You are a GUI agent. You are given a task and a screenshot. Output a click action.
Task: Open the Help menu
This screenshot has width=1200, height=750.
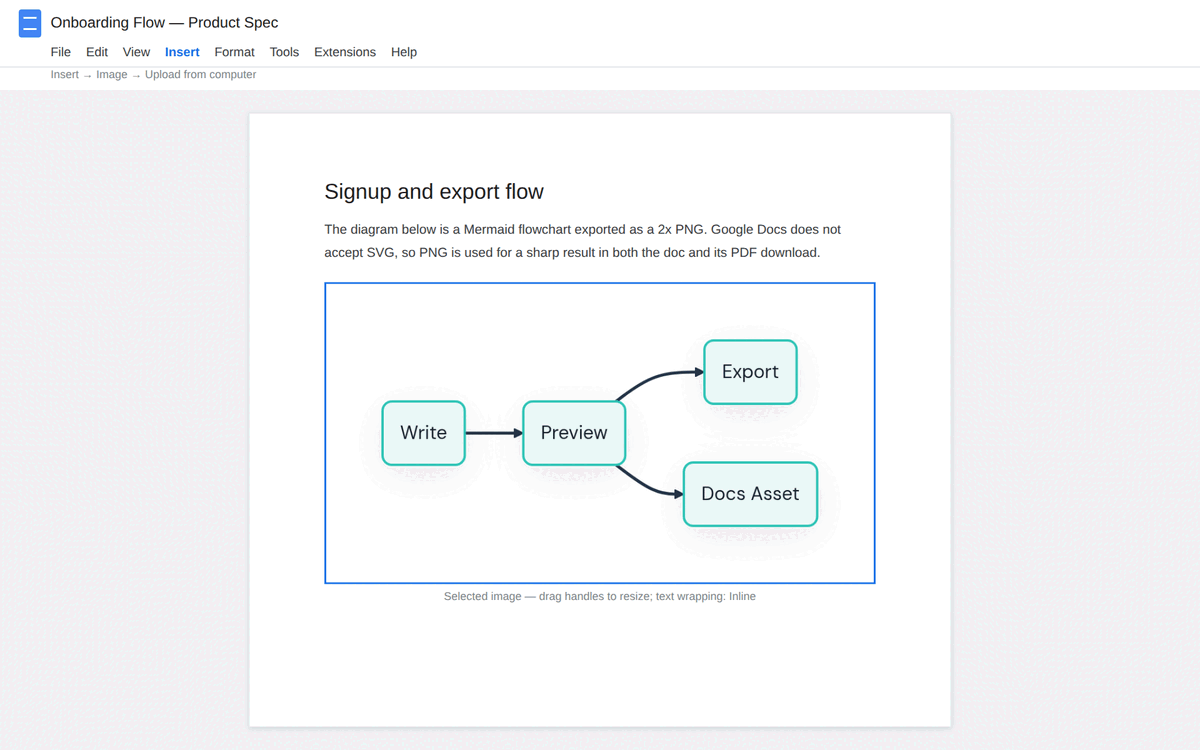(x=404, y=52)
